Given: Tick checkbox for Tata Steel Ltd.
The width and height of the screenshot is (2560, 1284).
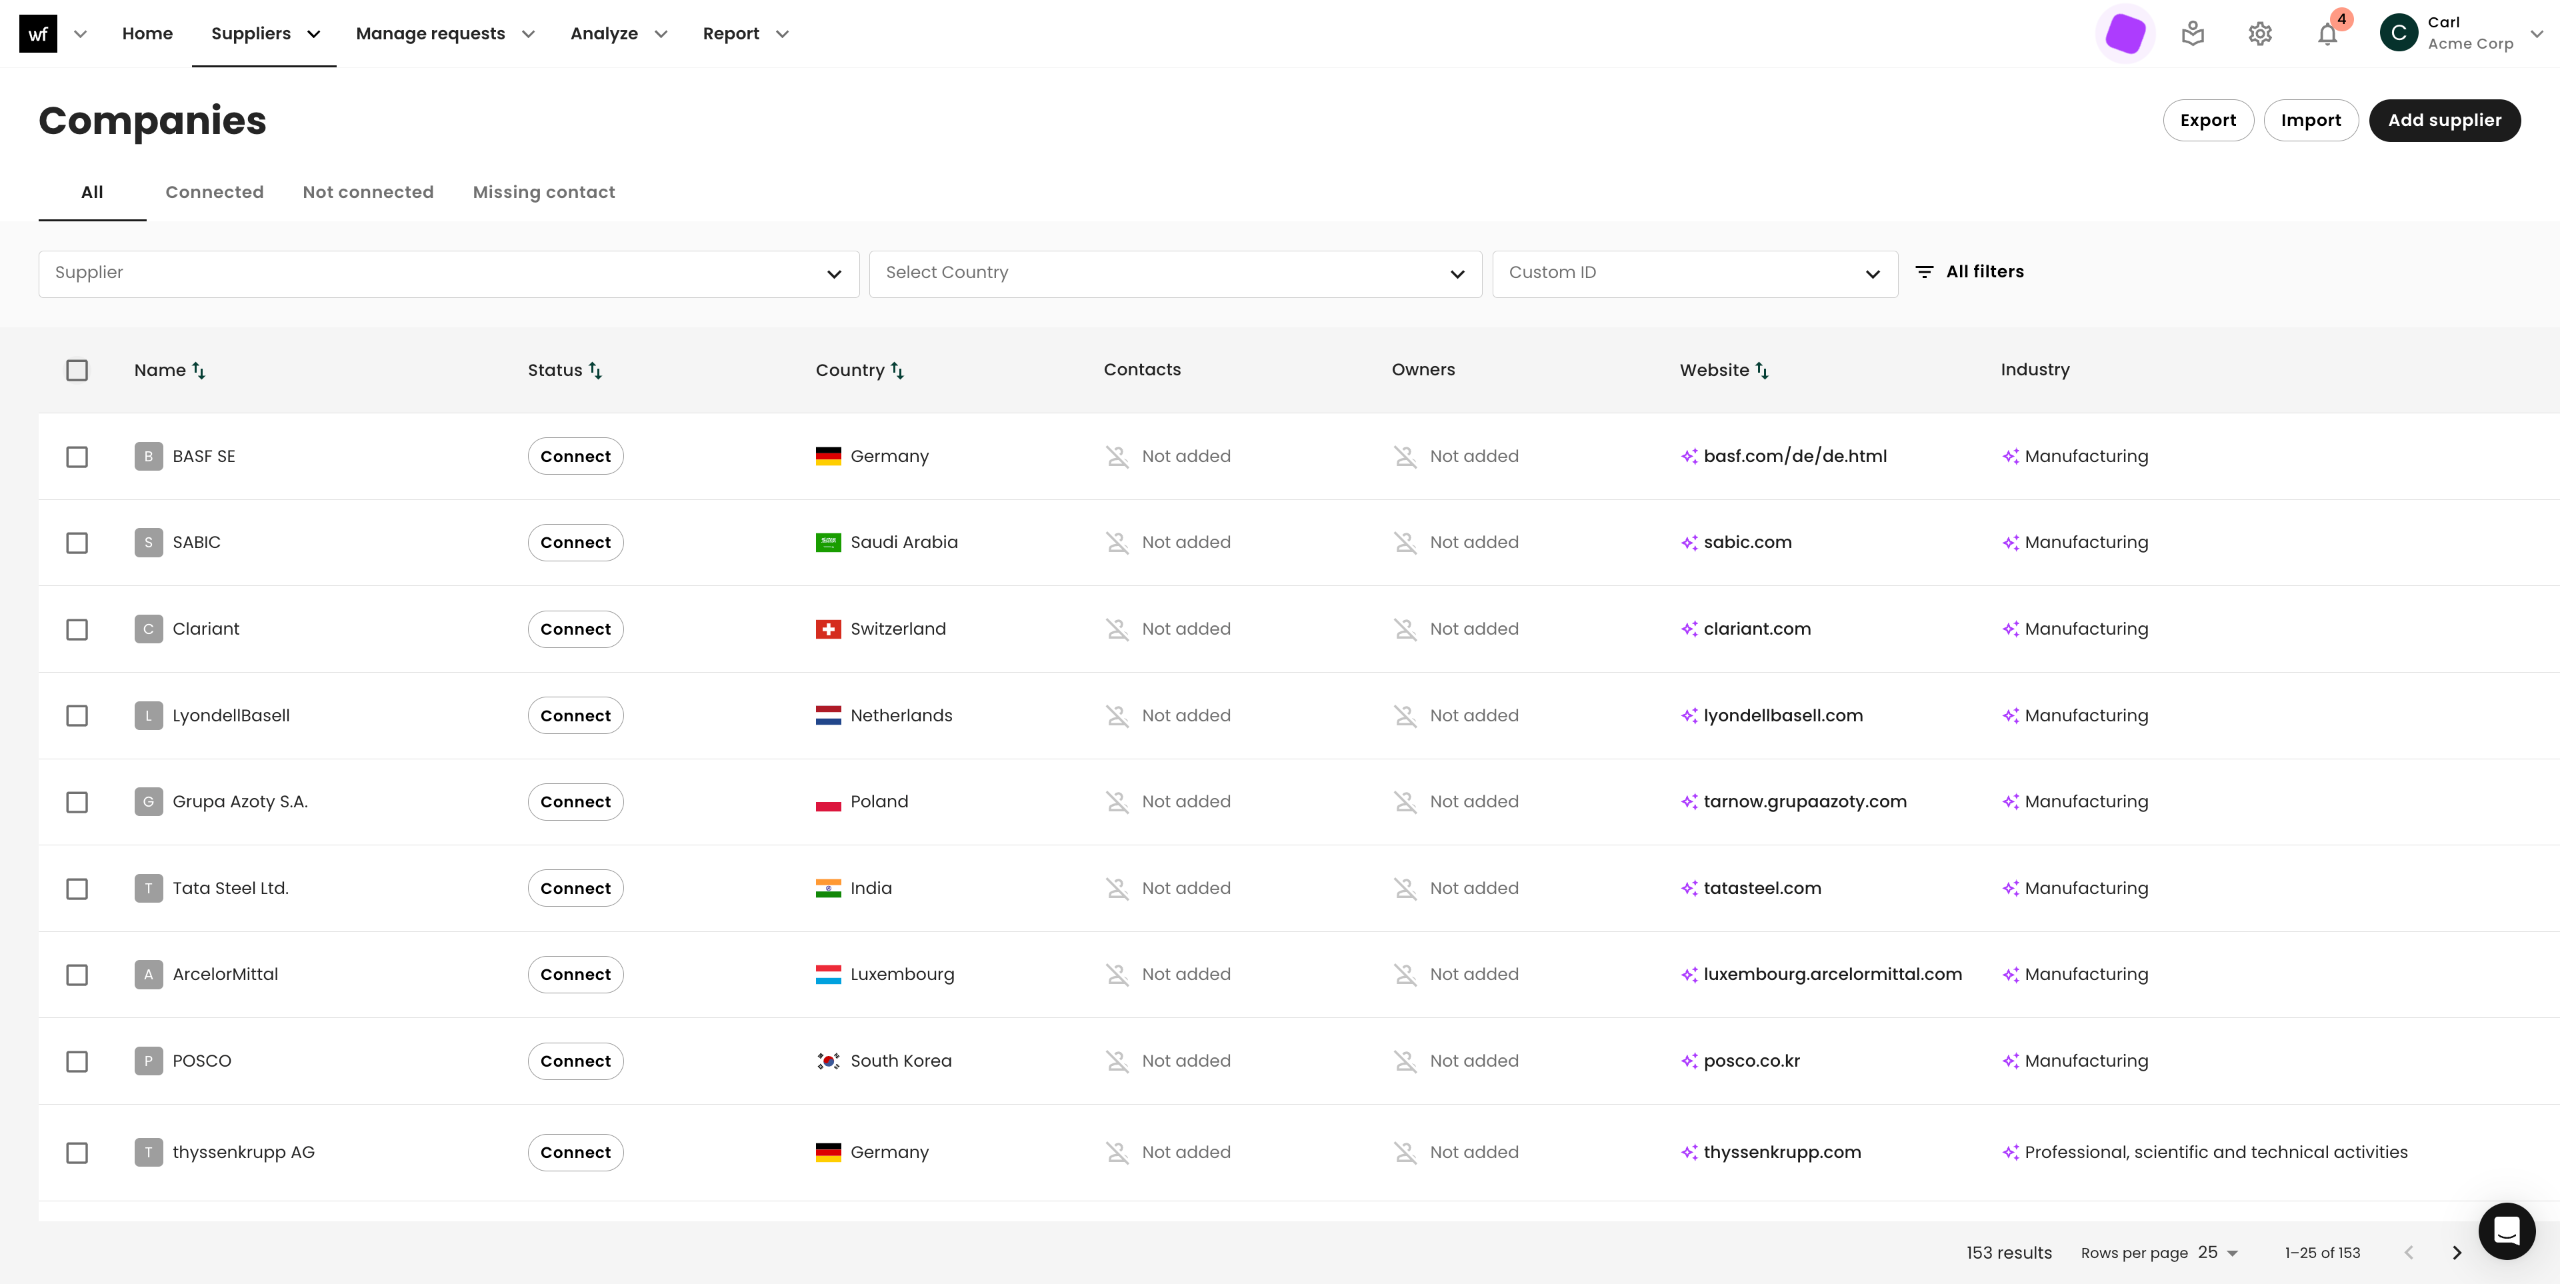Looking at the screenshot, I should point(77,889).
